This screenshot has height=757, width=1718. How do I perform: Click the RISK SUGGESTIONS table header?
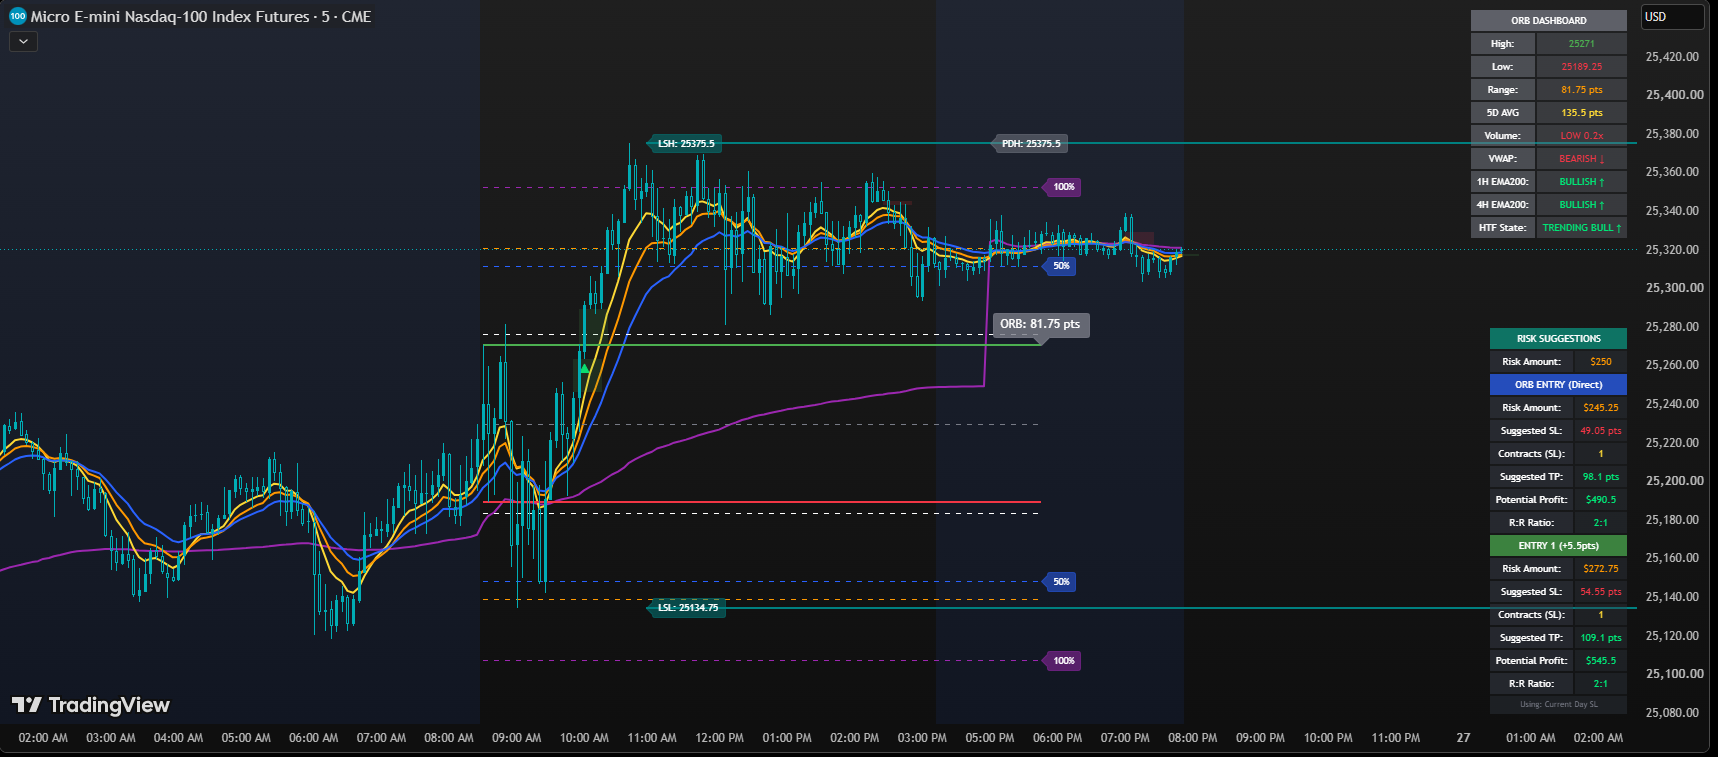tap(1558, 339)
